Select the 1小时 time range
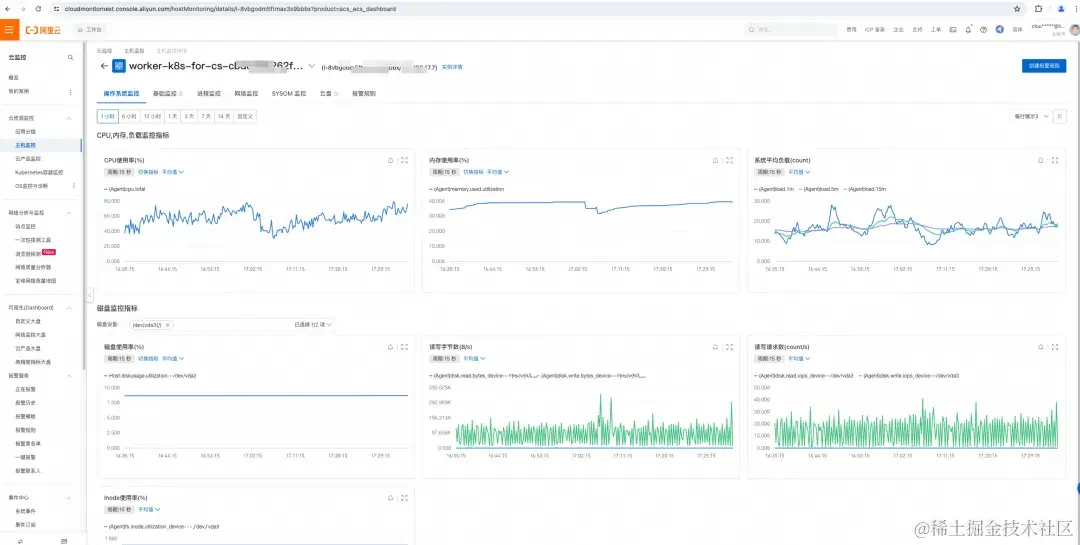 point(108,116)
